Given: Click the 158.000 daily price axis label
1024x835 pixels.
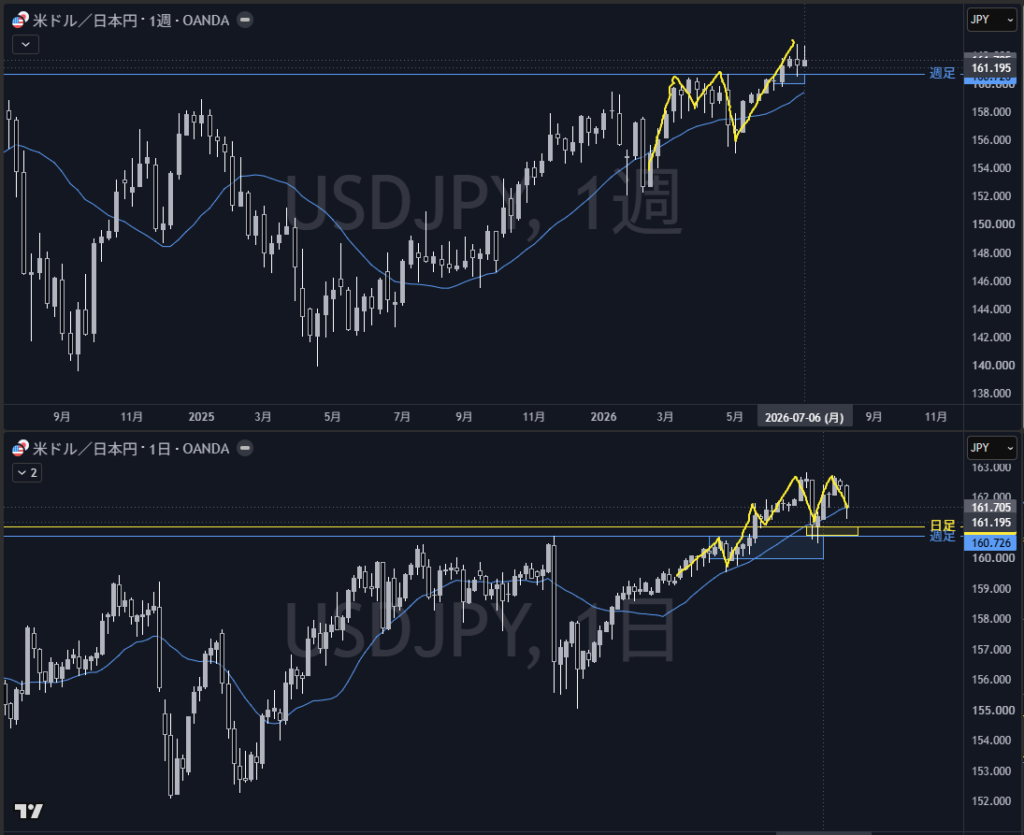Looking at the screenshot, I should tap(993, 618).
